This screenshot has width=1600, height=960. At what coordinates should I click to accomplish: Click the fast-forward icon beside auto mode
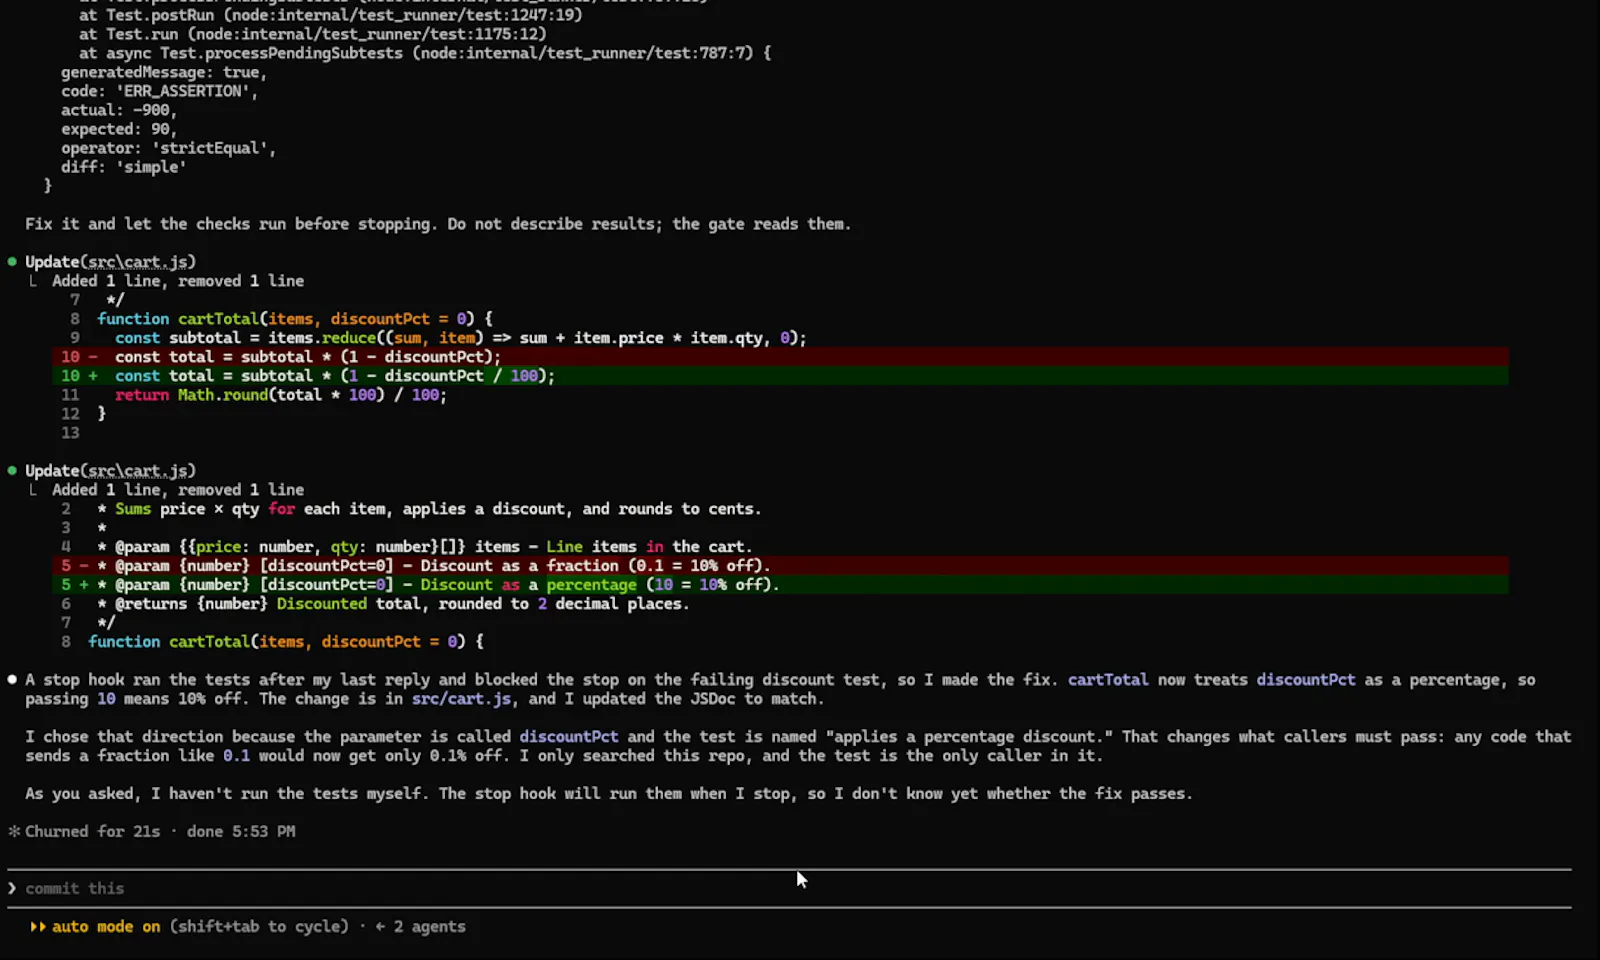pos(38,927)
